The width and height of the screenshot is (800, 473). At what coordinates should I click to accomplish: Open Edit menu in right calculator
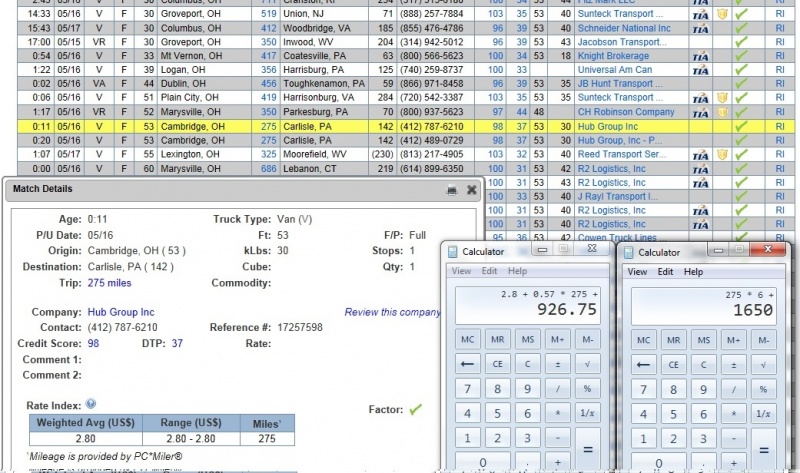(x=665, y=271)
